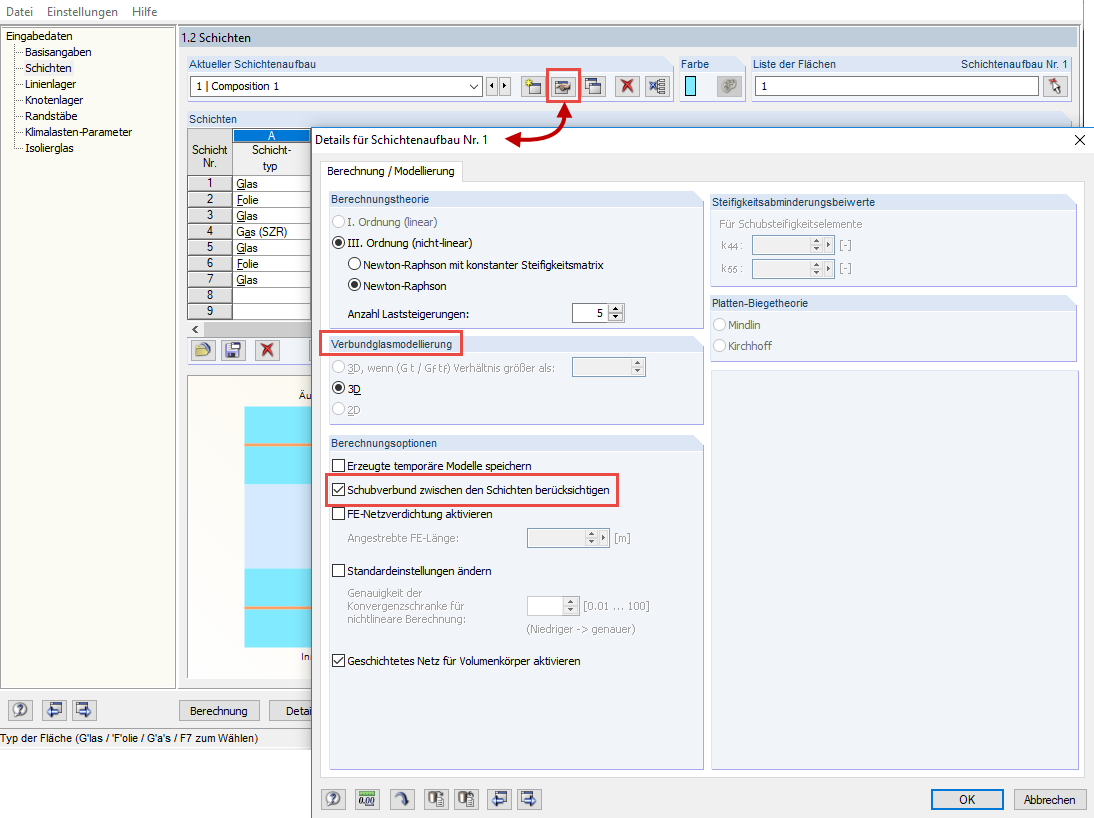
Task: Confirm the dialog with OK
Action: pos(967,799)
